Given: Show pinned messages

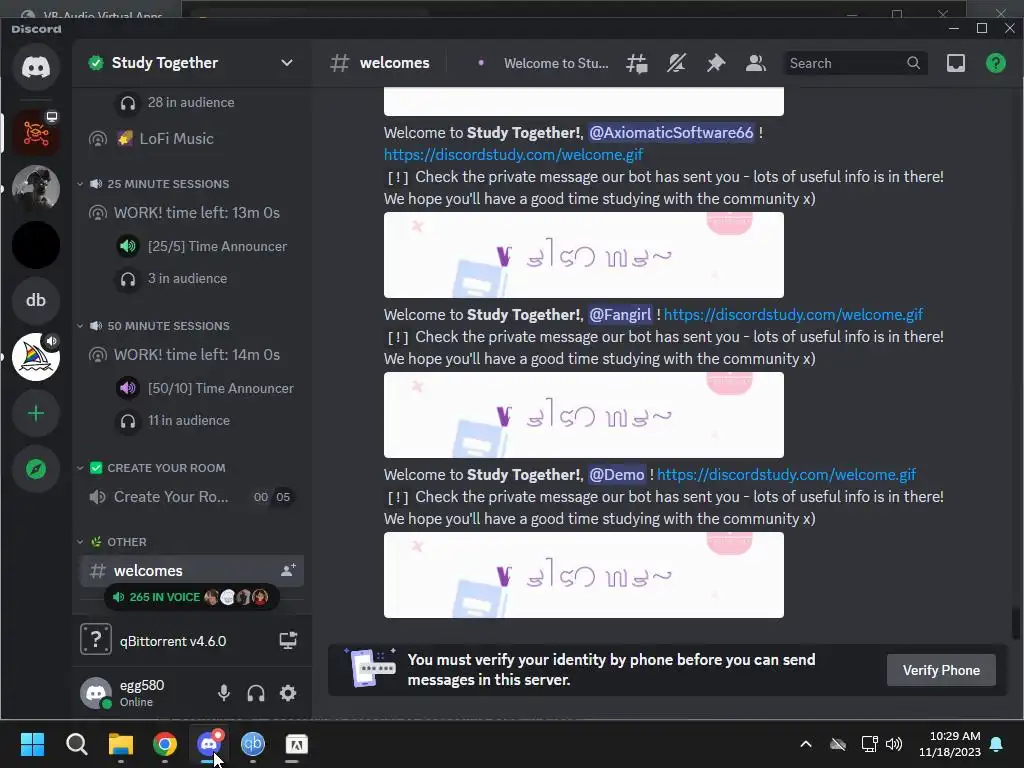Looking at the screenshot, I should tap(716, 63).
